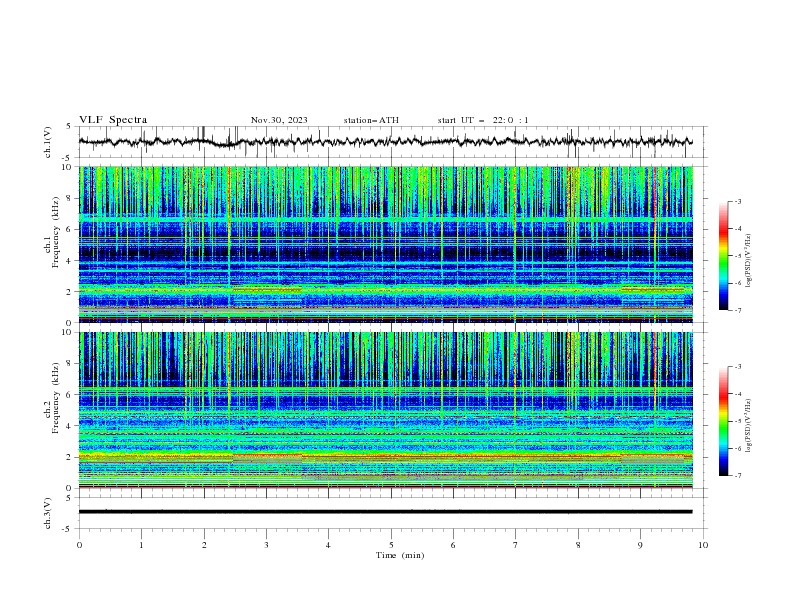Click time axis tick label "2"
792x612 pixels.
204,545
